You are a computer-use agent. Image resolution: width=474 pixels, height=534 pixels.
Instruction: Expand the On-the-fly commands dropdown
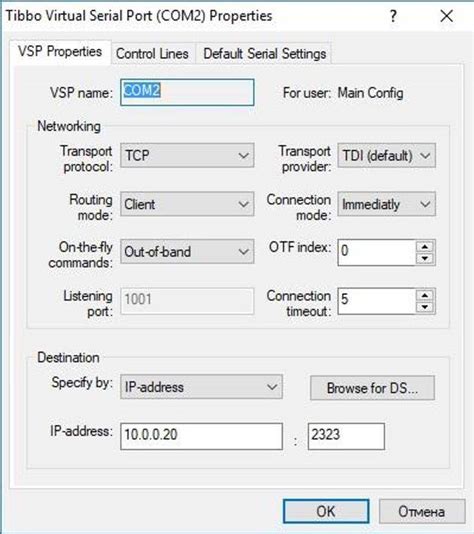pyautogui.click(x=187, y=252)
